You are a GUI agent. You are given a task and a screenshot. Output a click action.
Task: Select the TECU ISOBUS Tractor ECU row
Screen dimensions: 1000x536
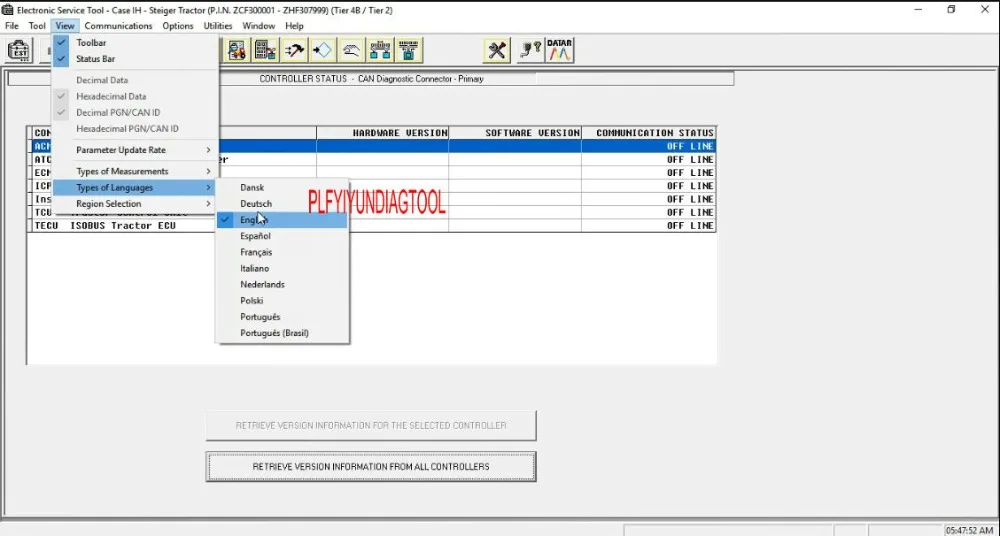[371, 226]
